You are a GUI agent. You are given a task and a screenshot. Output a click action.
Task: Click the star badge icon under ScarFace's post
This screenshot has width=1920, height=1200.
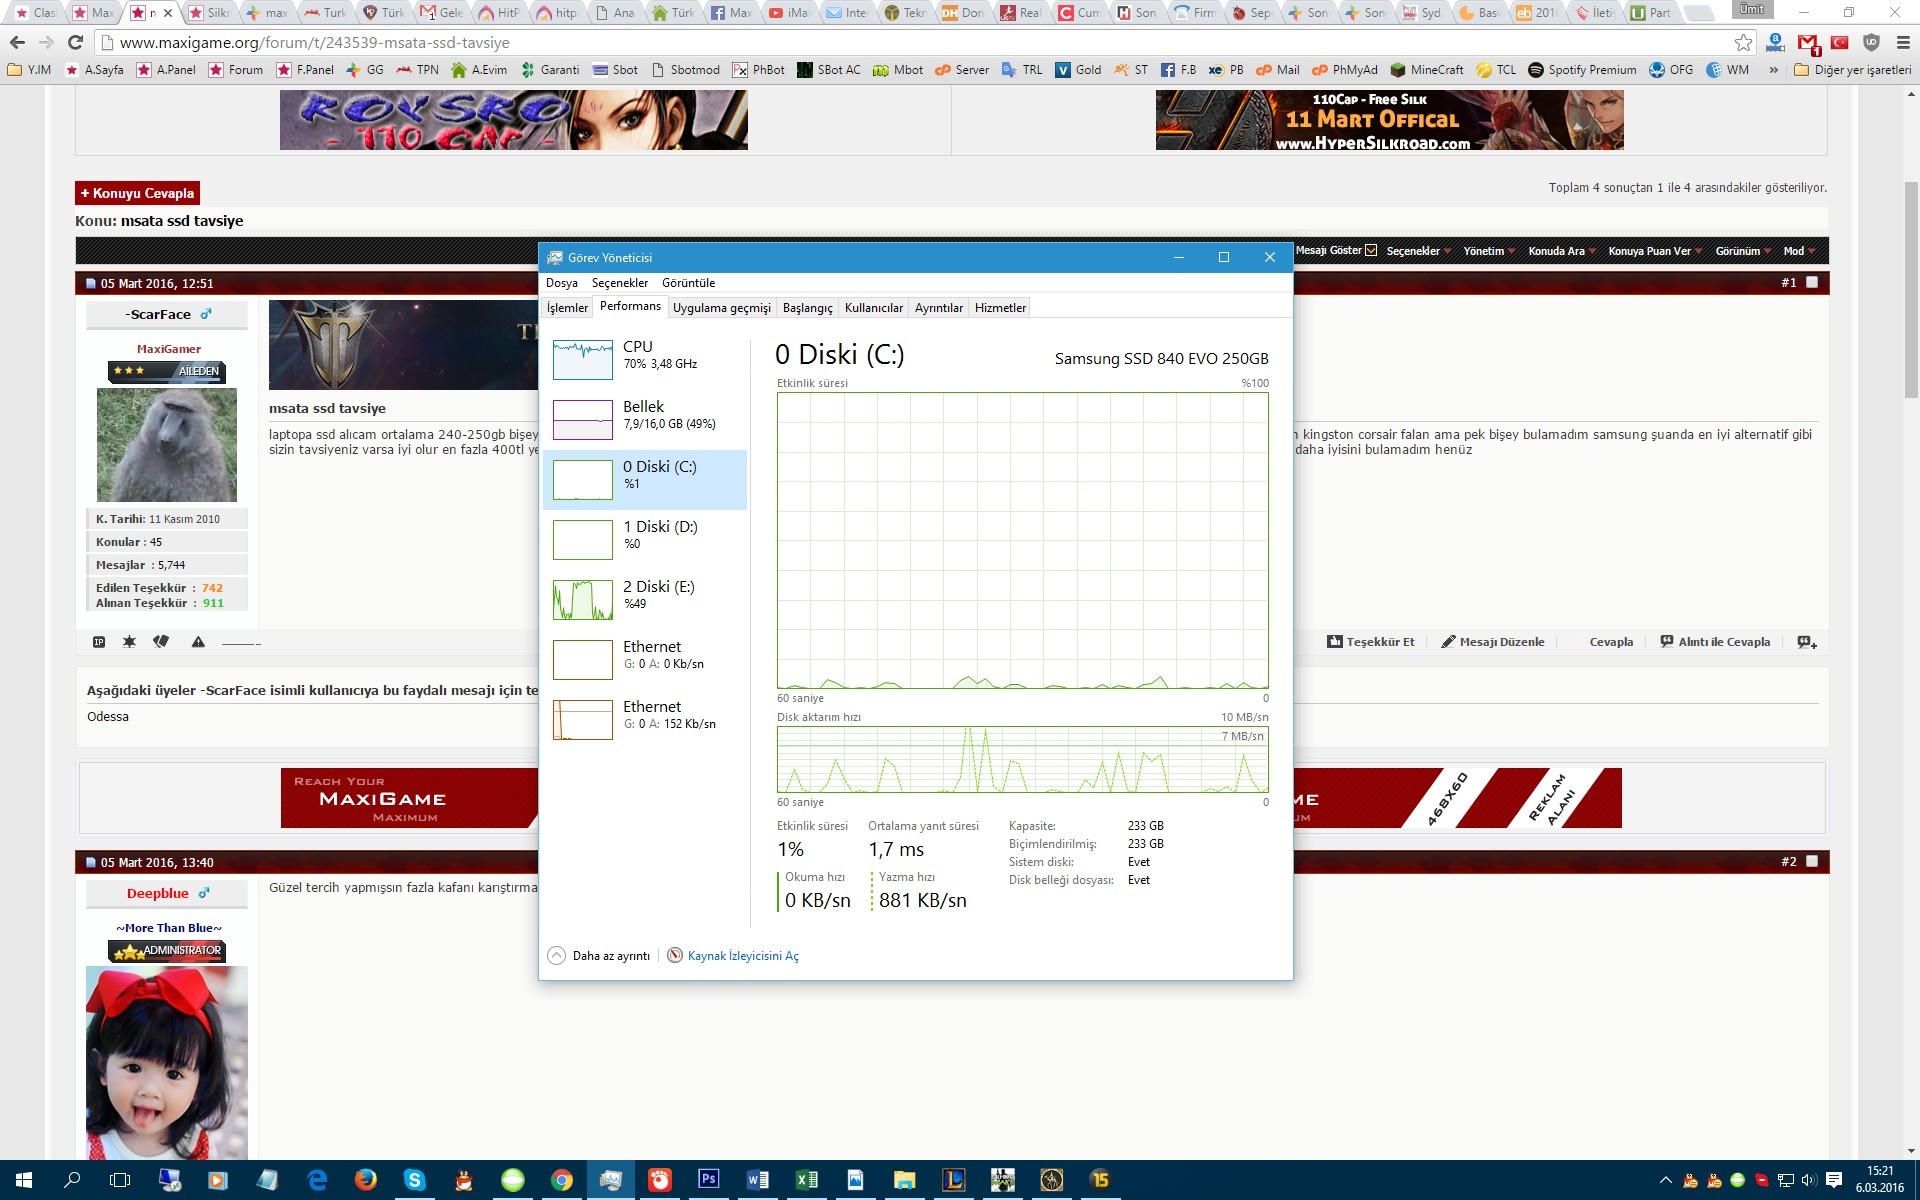pyautogui.click(x=129, y=642)
